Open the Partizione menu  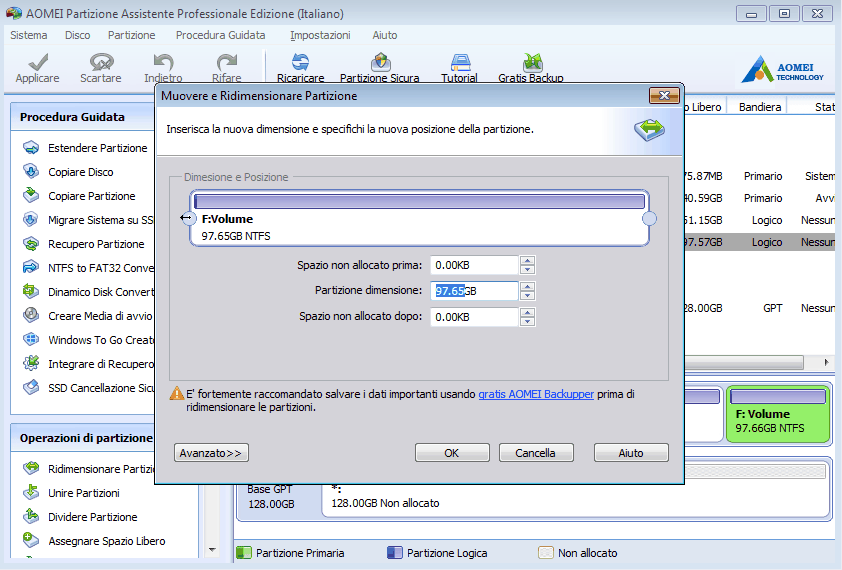132,35
